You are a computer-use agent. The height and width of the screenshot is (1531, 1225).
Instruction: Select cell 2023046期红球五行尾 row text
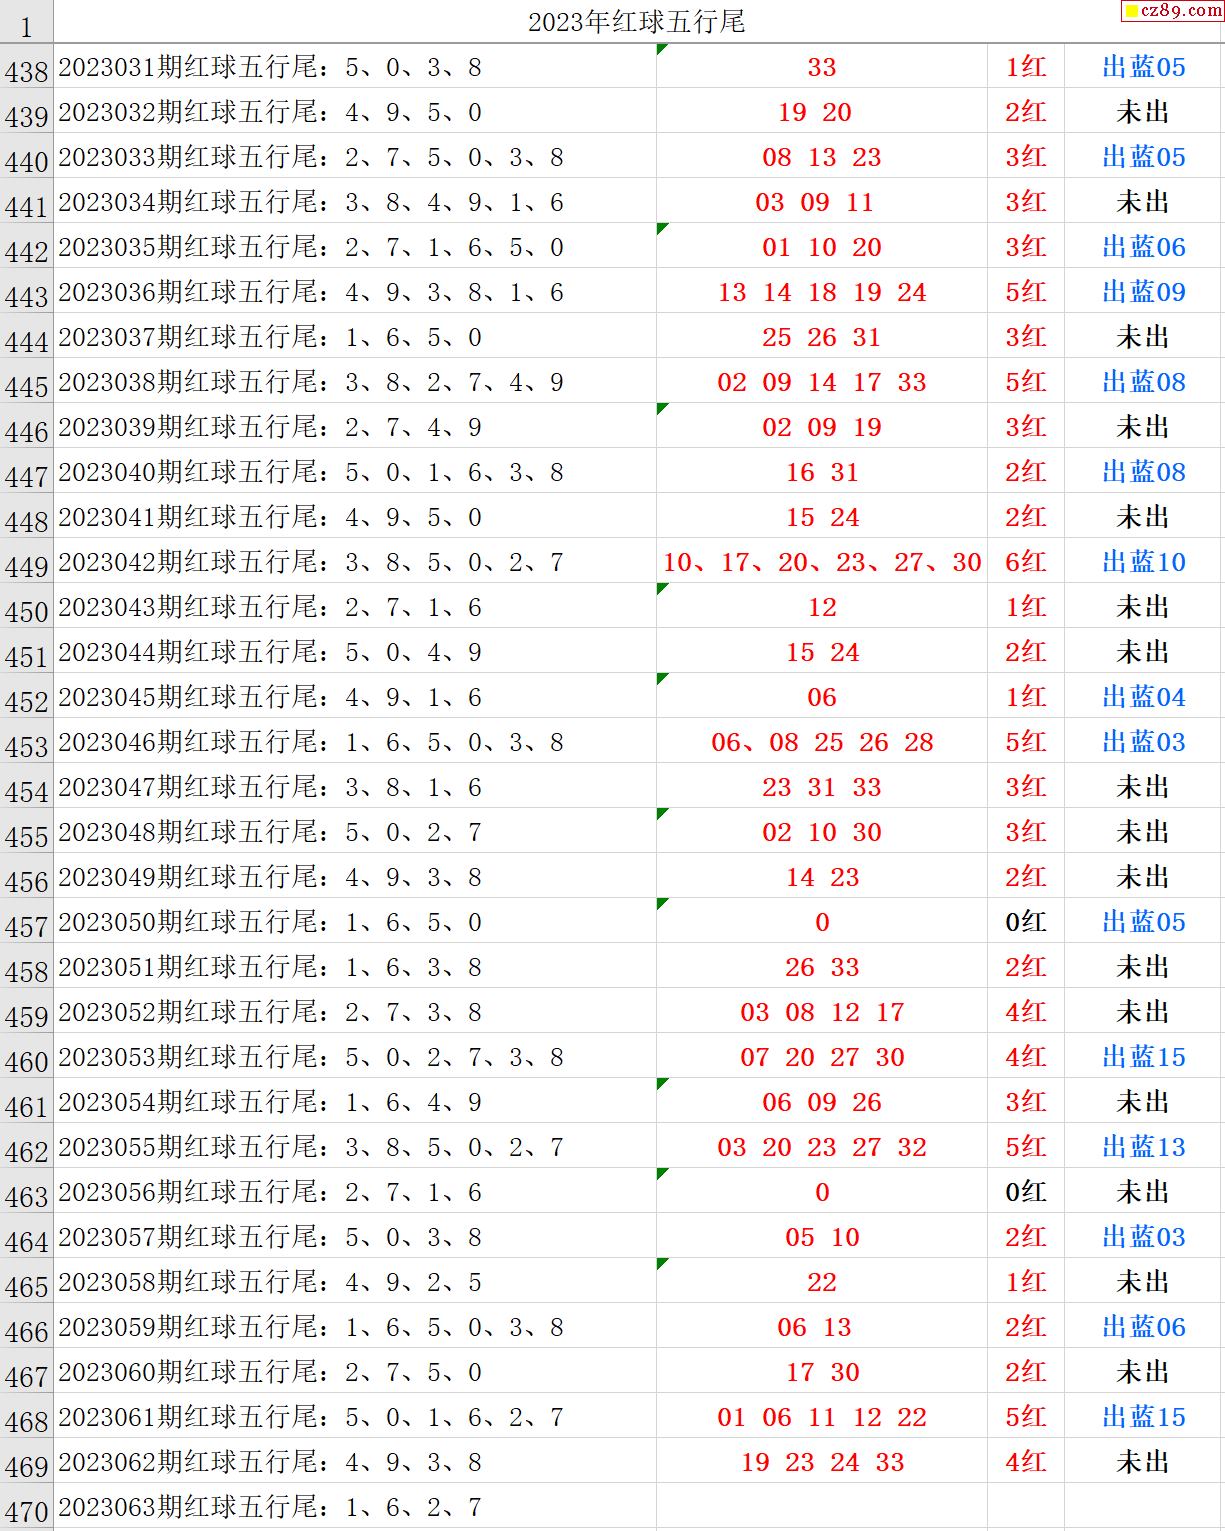355,742
